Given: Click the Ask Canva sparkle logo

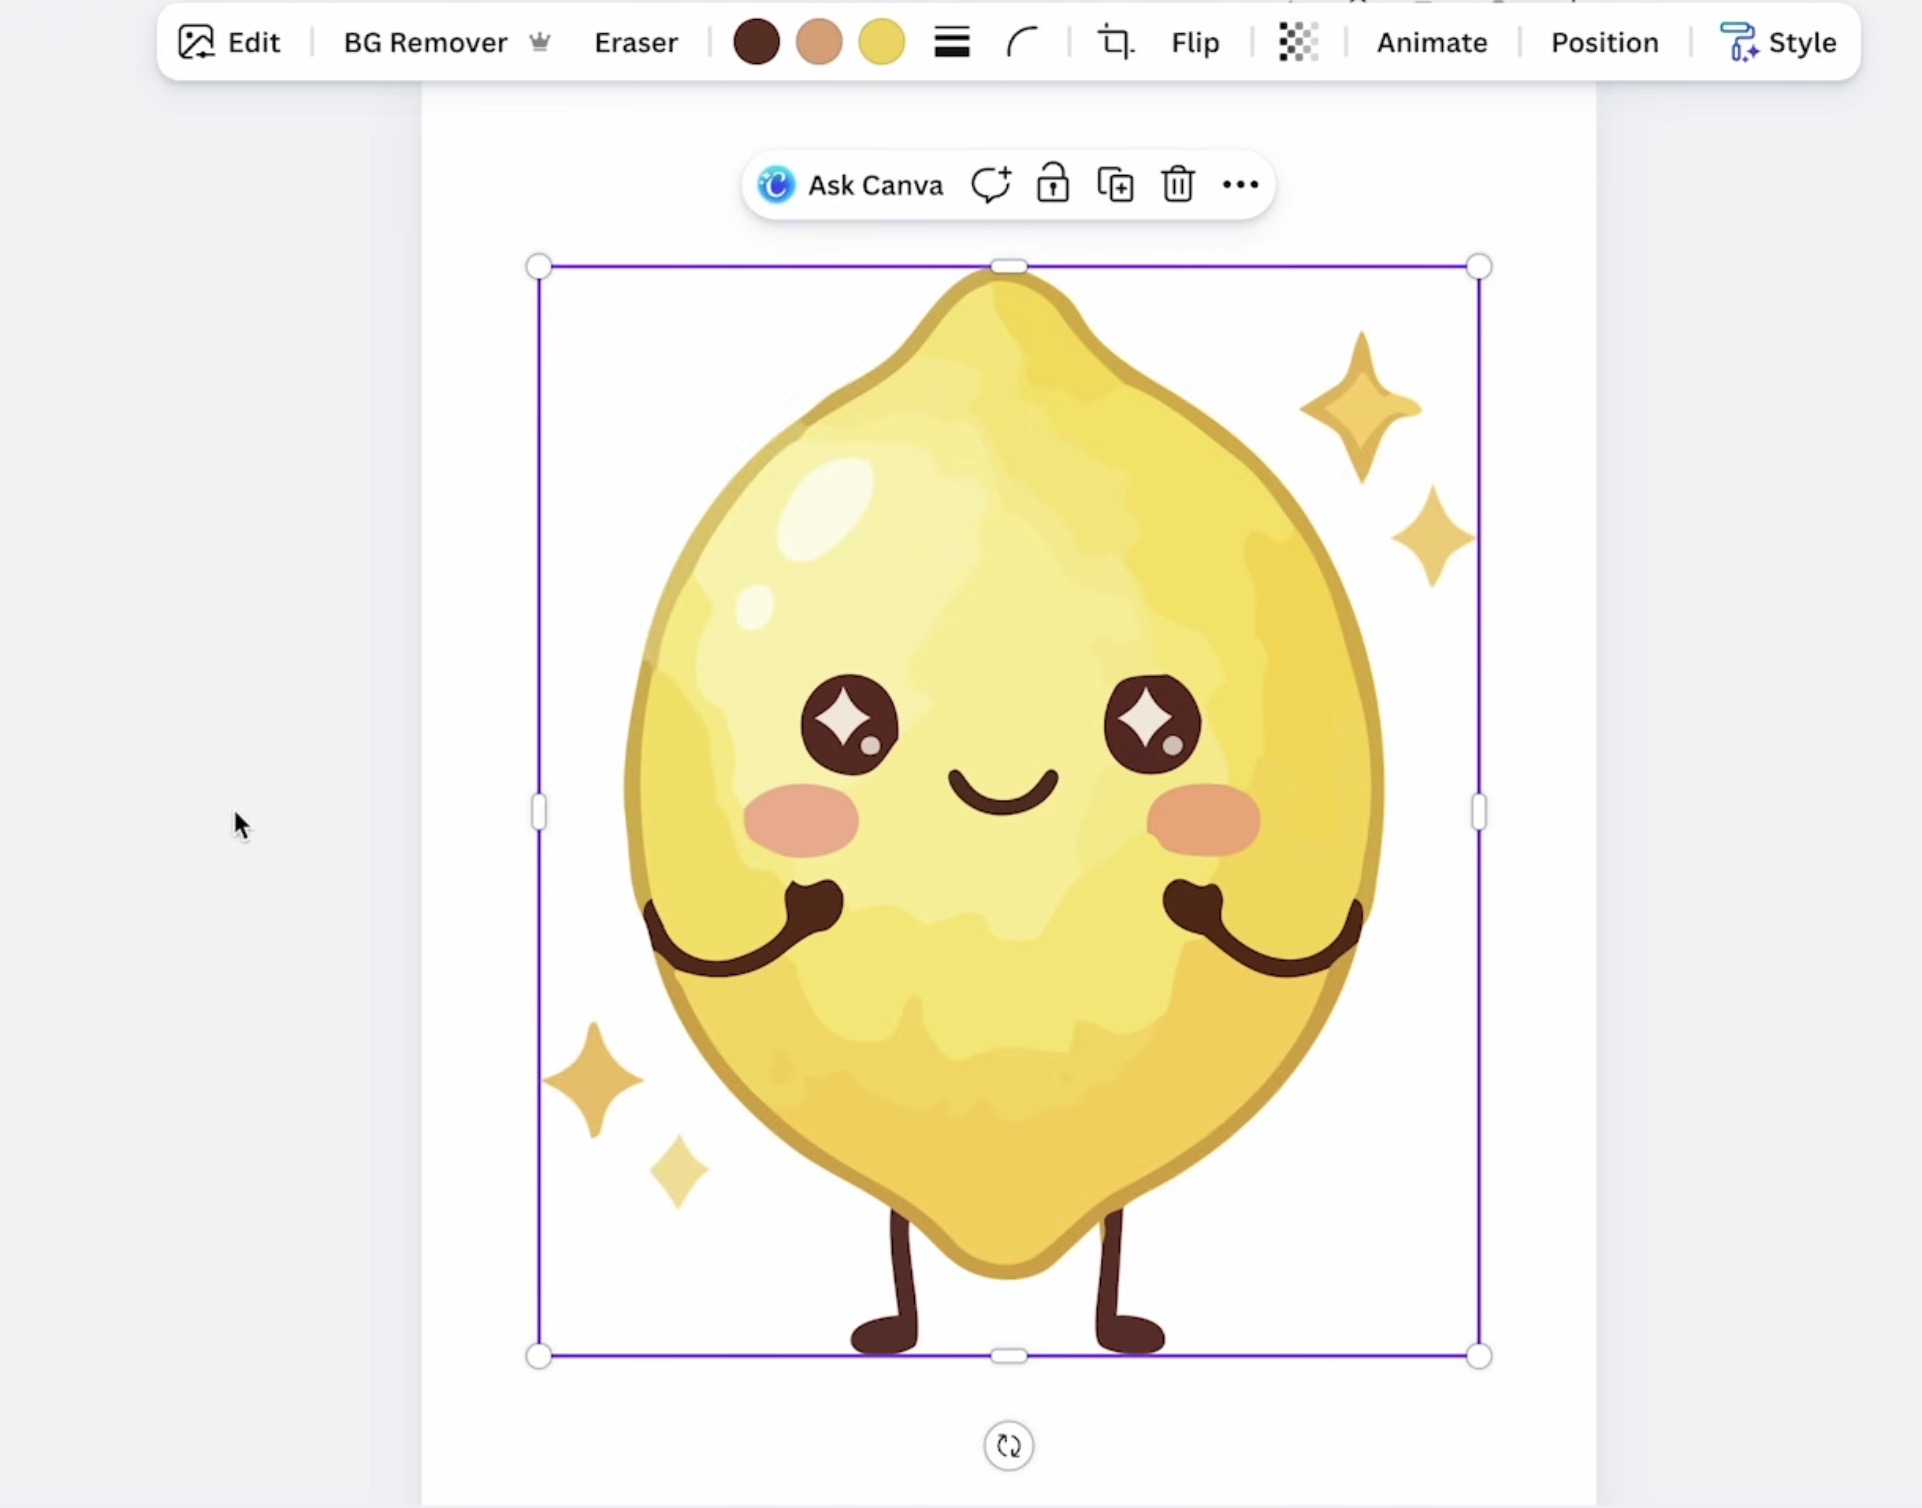Looking at the screenshot, I should [x=774, y=184].
